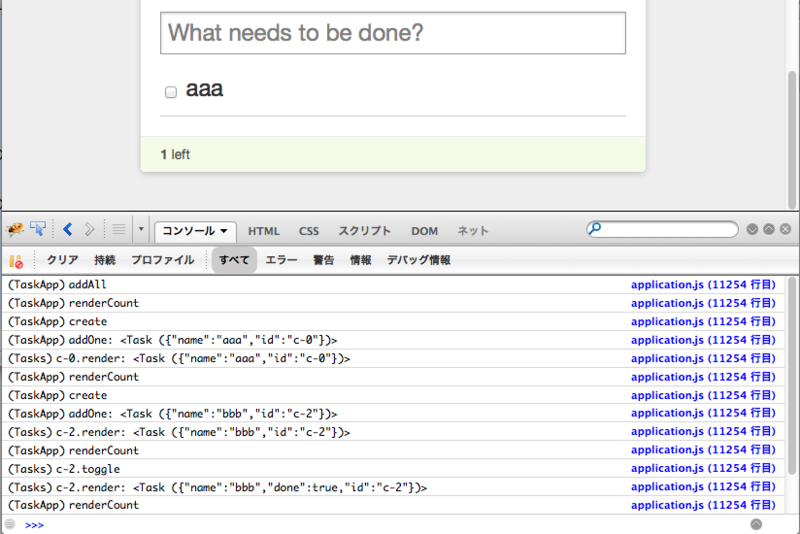The image size is (800, 534).
Task: Select the c-2.toggle log entry
Action: [x=393, y=469]
